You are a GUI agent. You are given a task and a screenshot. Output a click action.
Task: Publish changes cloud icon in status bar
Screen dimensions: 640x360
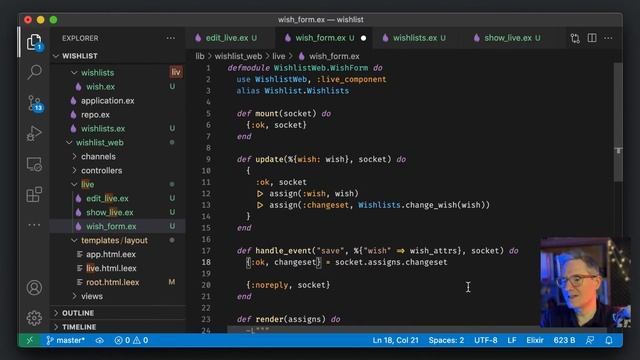pyautogui.click(x=99, y=340)
